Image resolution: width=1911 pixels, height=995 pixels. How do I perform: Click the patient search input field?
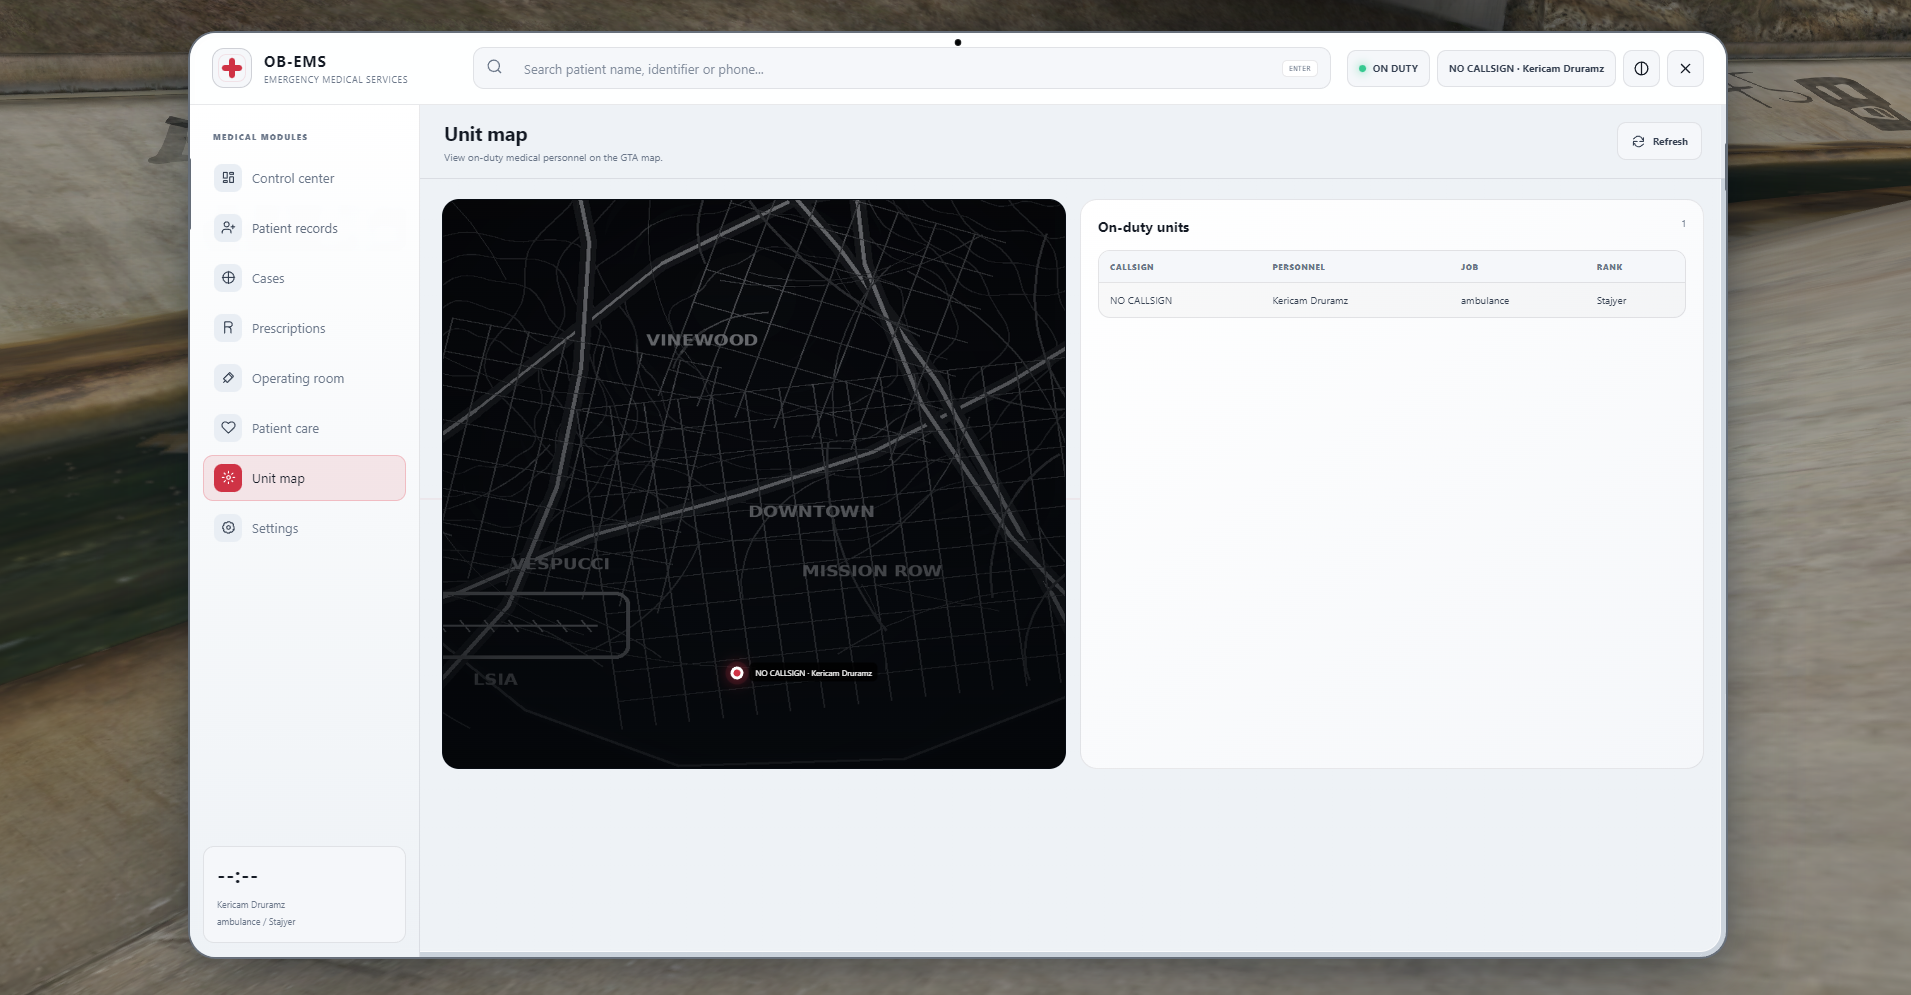[901, 68]
